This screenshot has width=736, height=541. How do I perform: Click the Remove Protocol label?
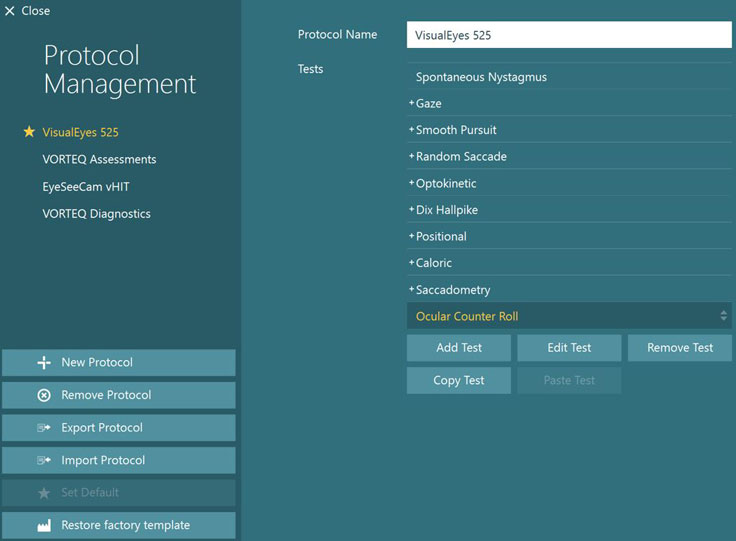click(x=106, y=395)
